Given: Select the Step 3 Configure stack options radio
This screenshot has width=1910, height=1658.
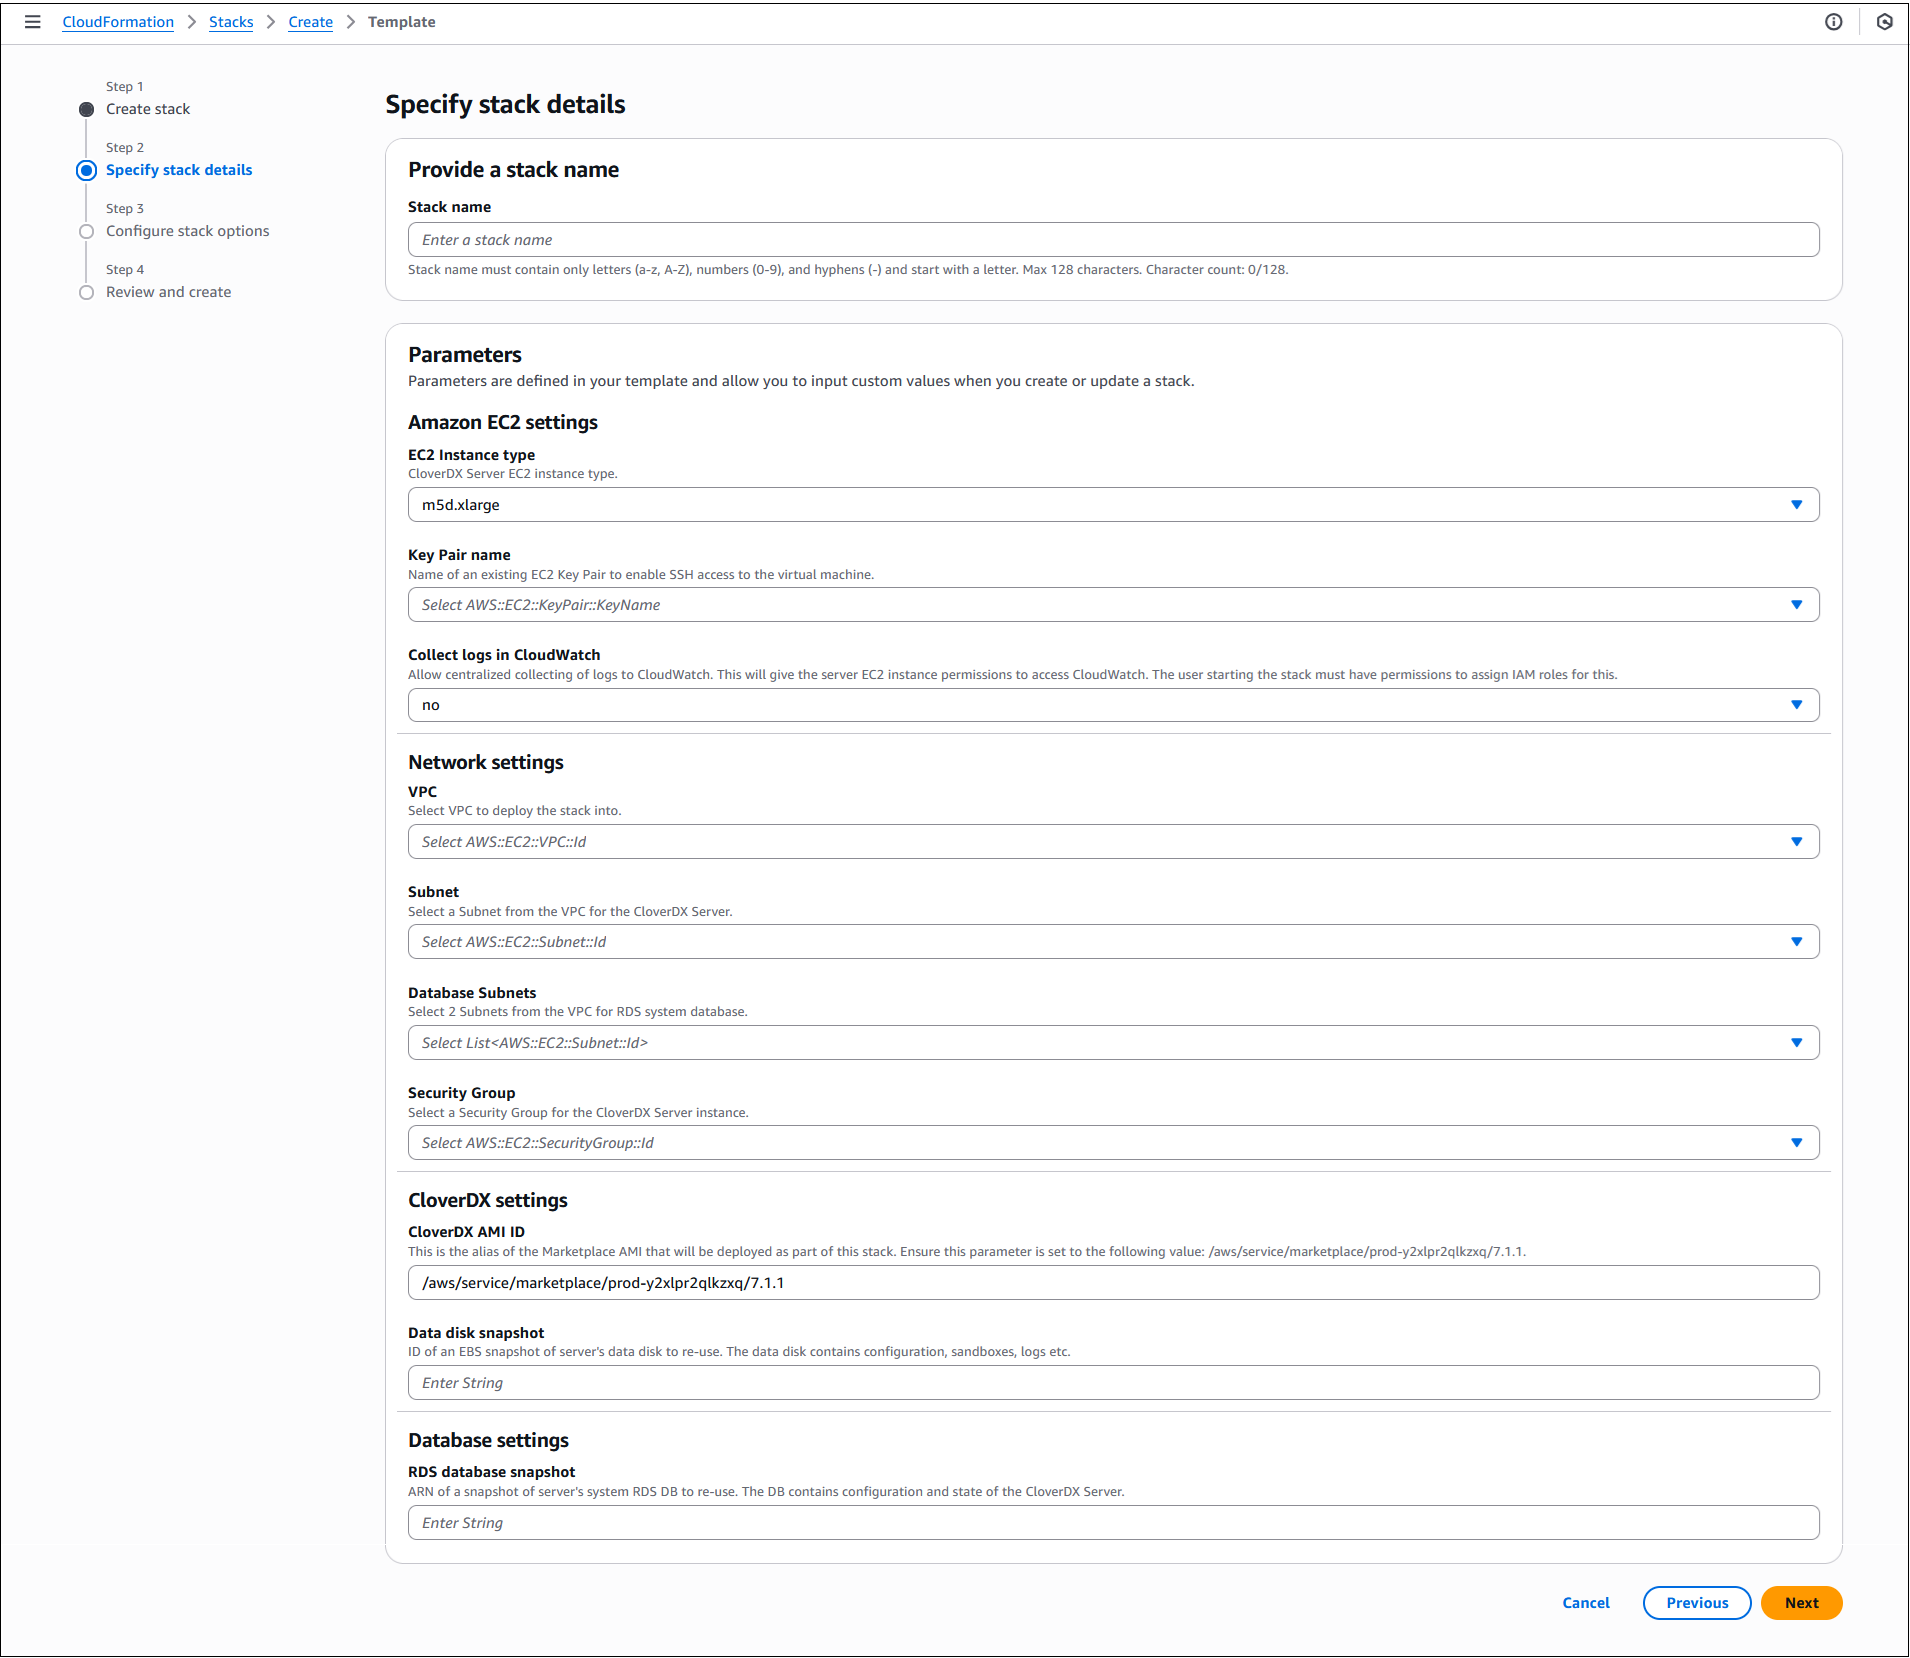Looking at the screenshot, I should (x=87, y=231).
